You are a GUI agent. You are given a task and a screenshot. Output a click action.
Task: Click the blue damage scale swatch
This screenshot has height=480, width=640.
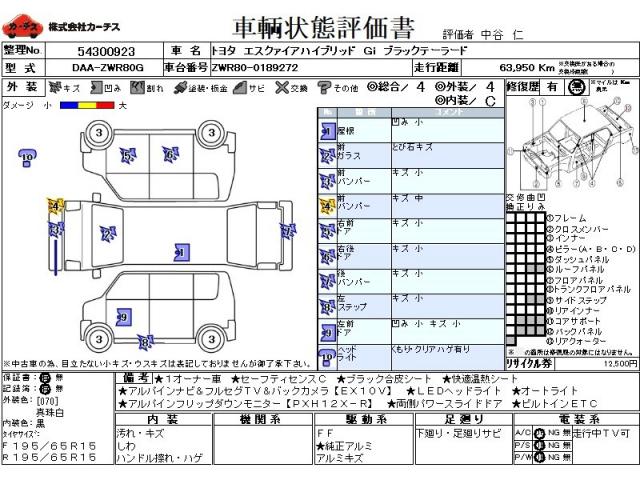69,105
